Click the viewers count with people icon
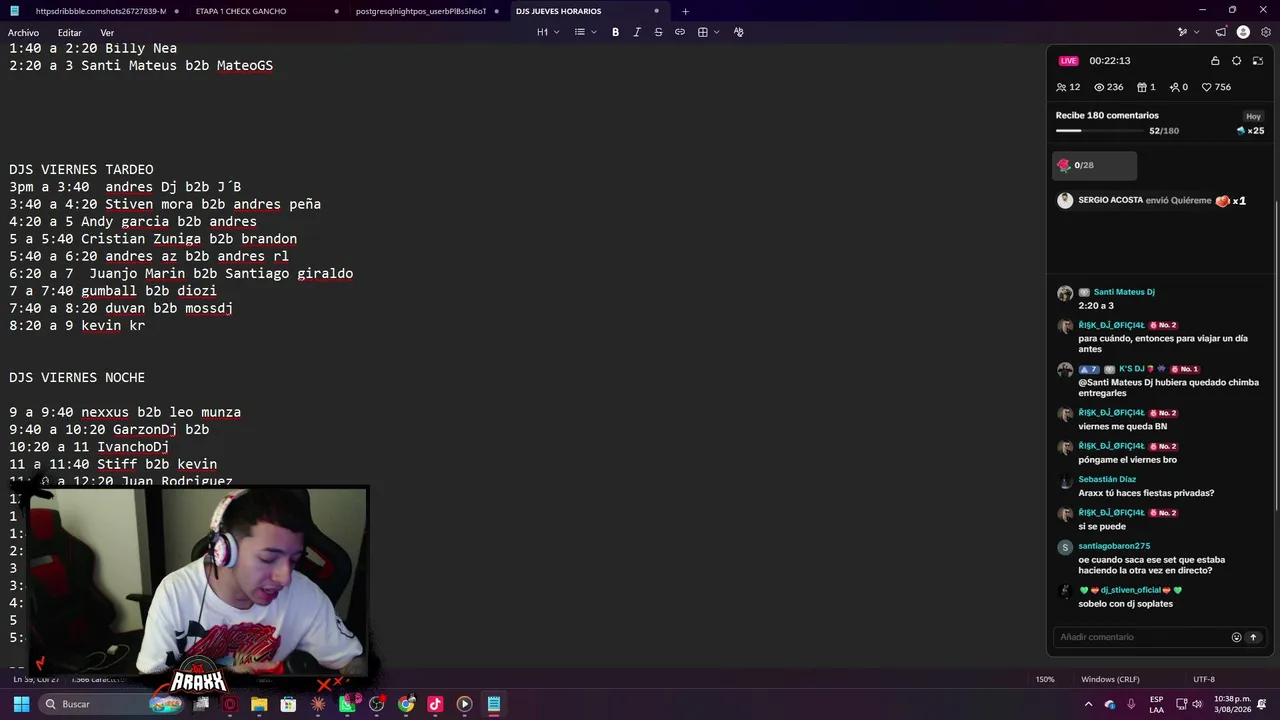The image size is (1280, 720). [x=1068, y=87]
